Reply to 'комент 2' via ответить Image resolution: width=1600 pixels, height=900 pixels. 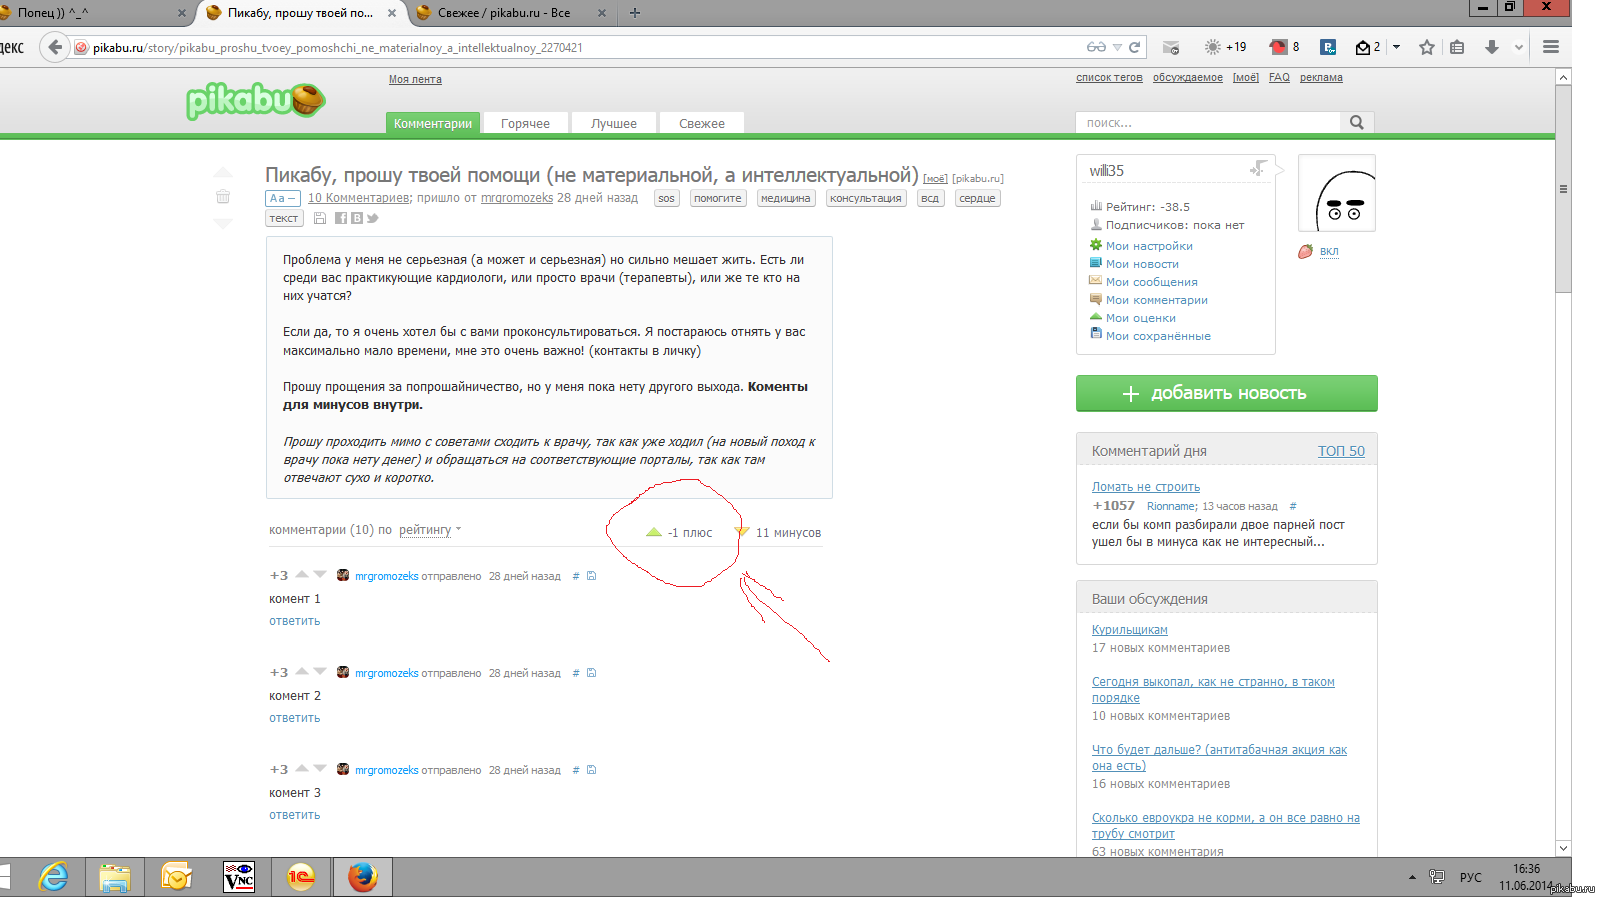(x=294, y=718)
